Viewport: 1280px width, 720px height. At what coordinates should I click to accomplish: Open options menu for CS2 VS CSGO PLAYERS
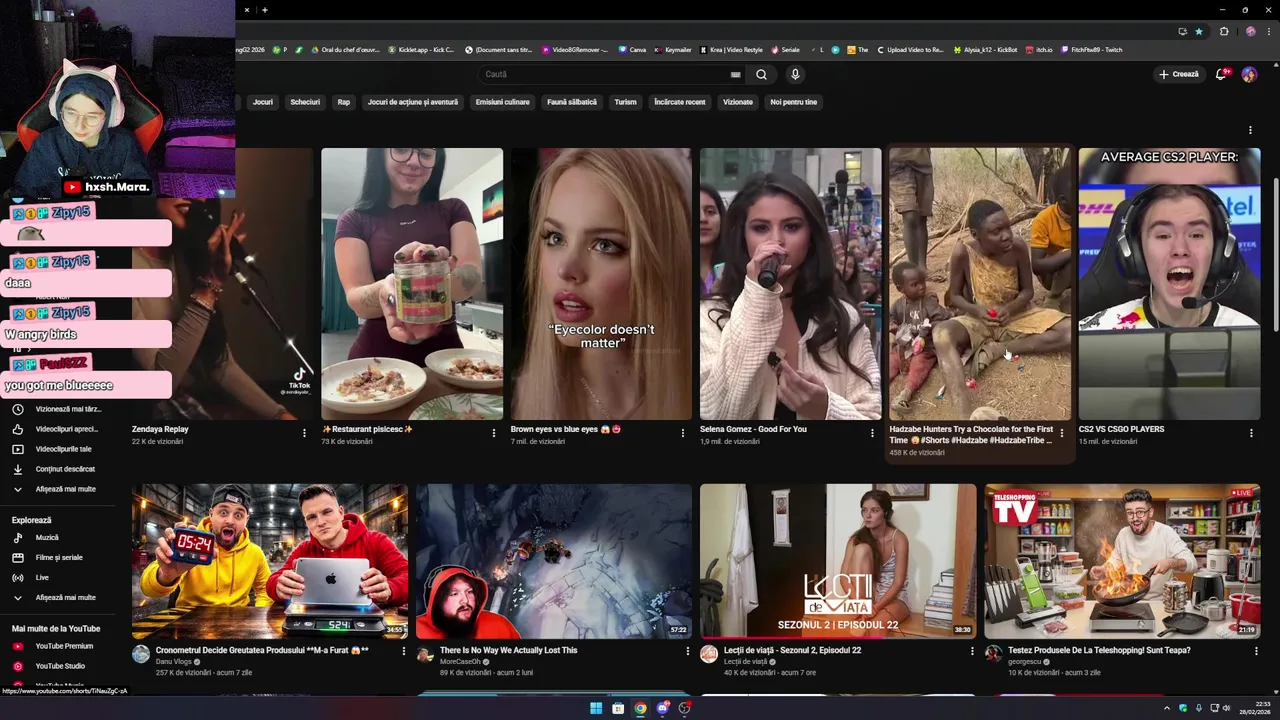pos(1251,433)
